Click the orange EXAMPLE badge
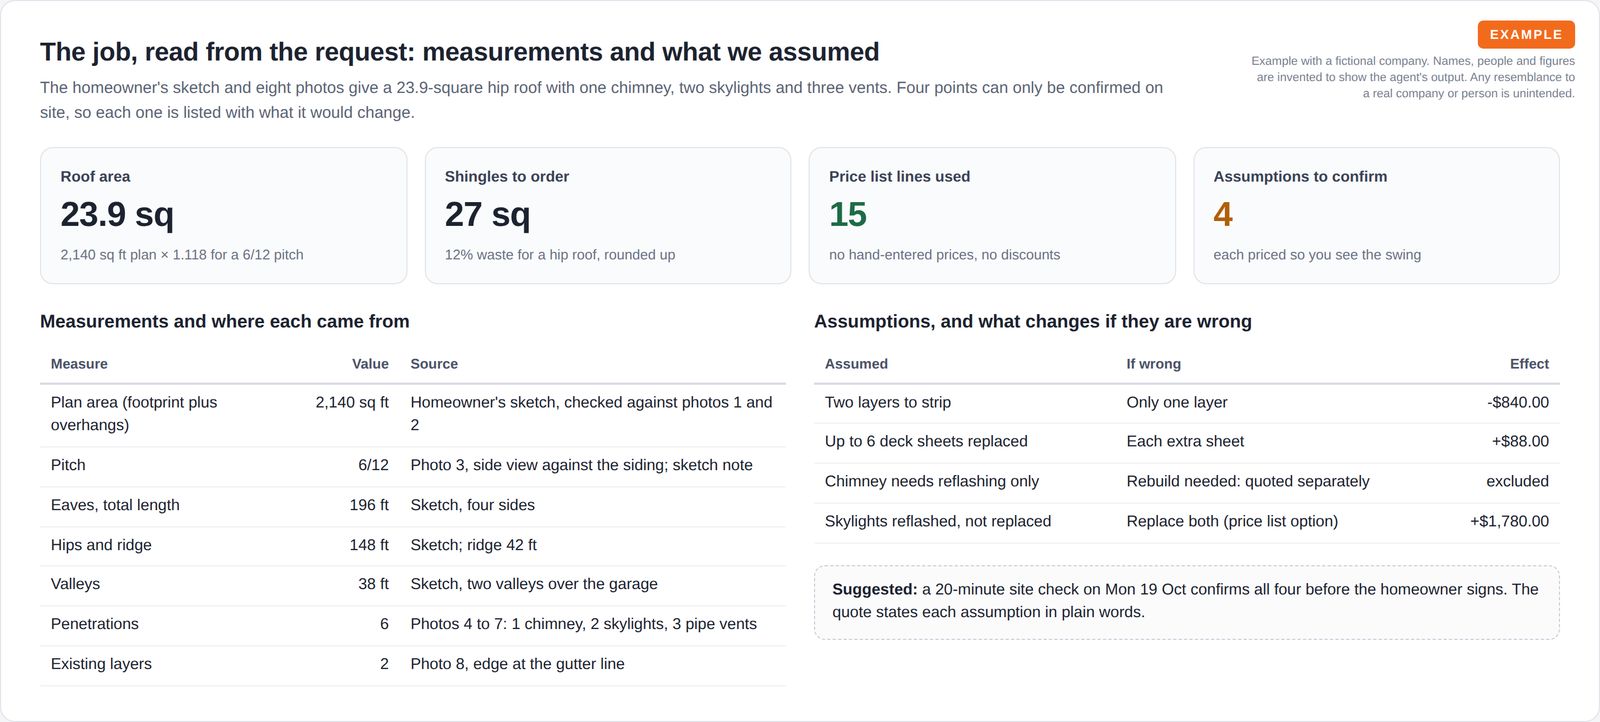The image size is (1600, 722). [x=1526, y=34]
